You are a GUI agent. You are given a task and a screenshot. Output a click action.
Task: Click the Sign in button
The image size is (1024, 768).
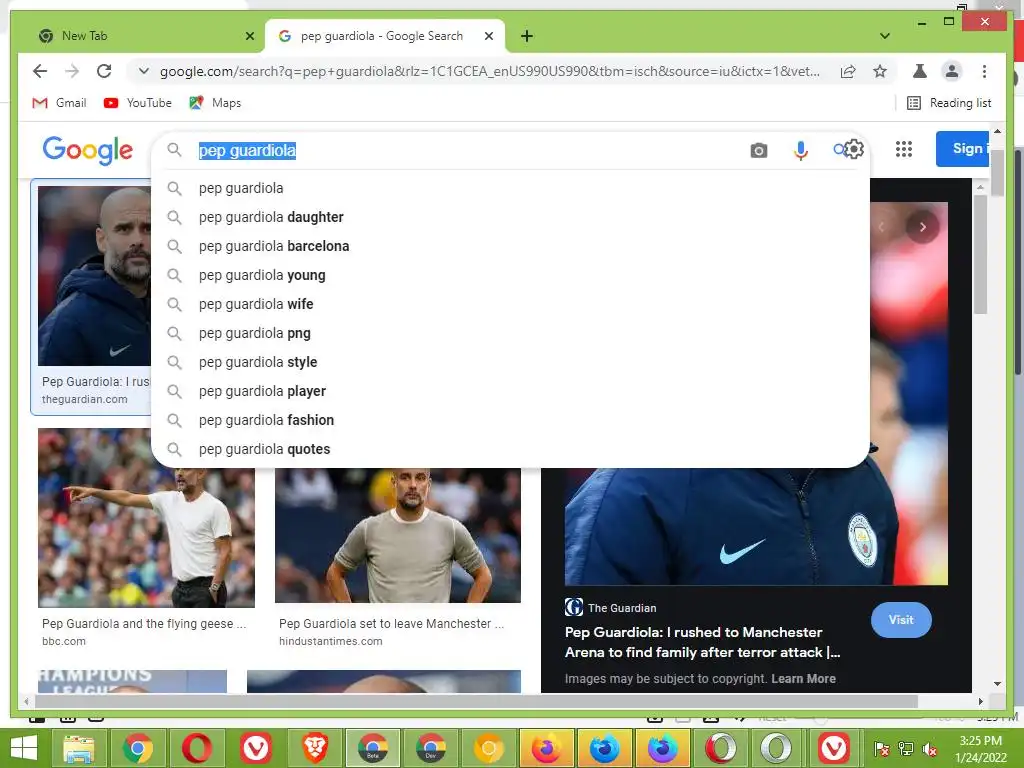click(x=963, y=149)
